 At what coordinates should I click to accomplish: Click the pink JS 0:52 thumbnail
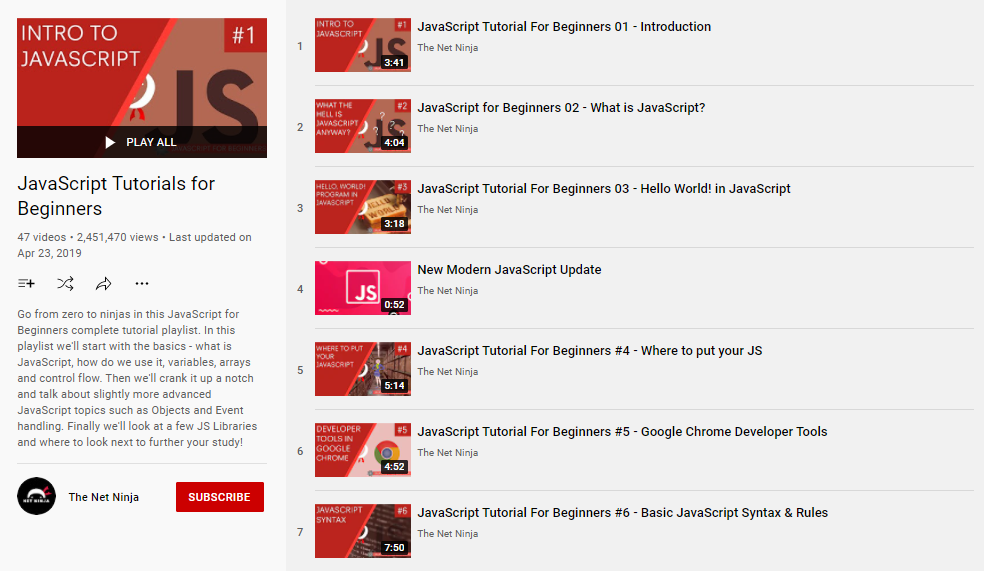point(363,288)
